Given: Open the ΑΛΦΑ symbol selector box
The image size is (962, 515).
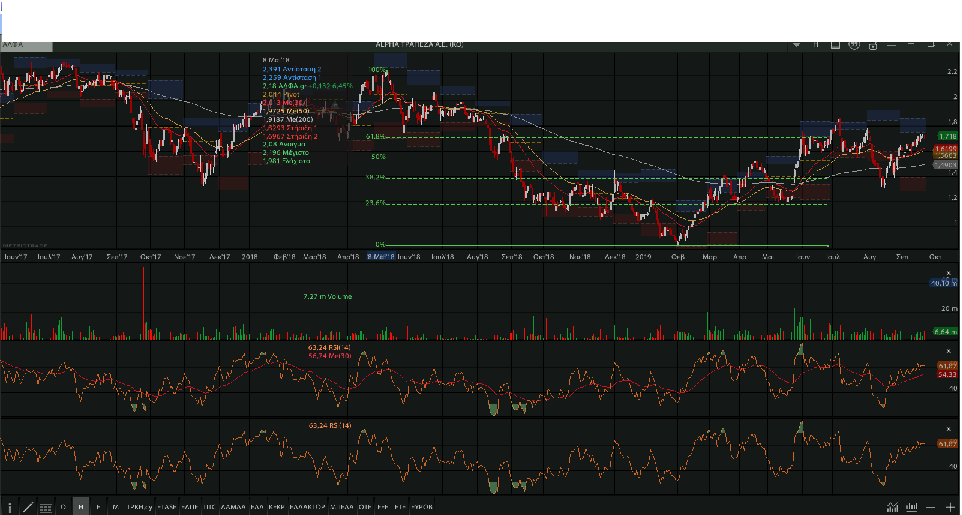Looking at the screenshot, I should click(x=27, y=45).
